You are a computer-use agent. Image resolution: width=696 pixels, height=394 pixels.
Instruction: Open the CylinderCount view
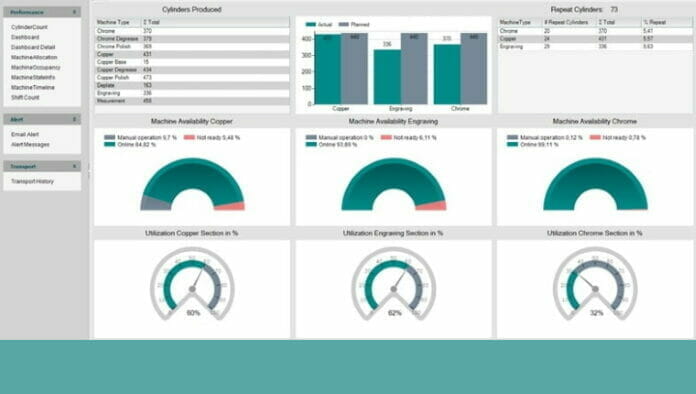click(29, 27)
